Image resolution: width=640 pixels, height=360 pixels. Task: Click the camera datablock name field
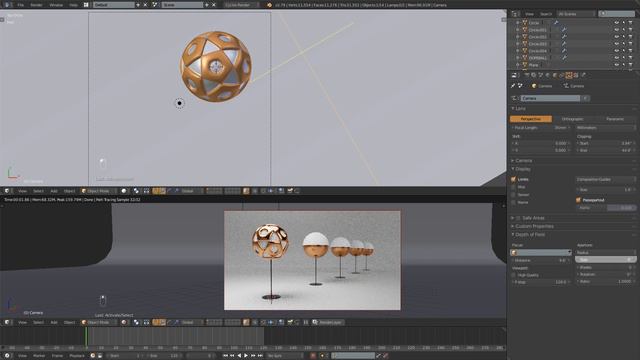pos(550,98)
